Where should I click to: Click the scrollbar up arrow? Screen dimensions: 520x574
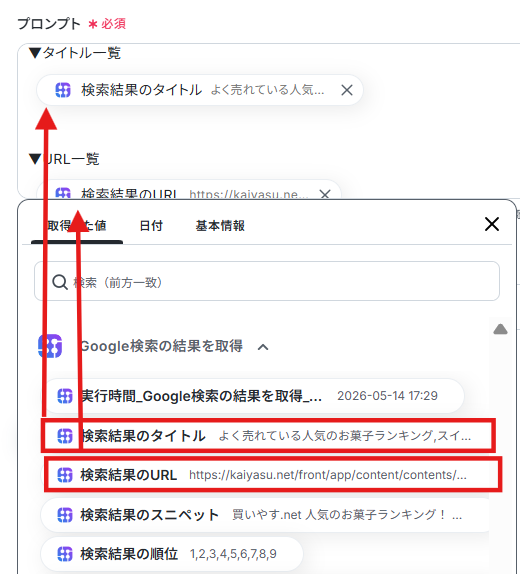click(500, 329)
